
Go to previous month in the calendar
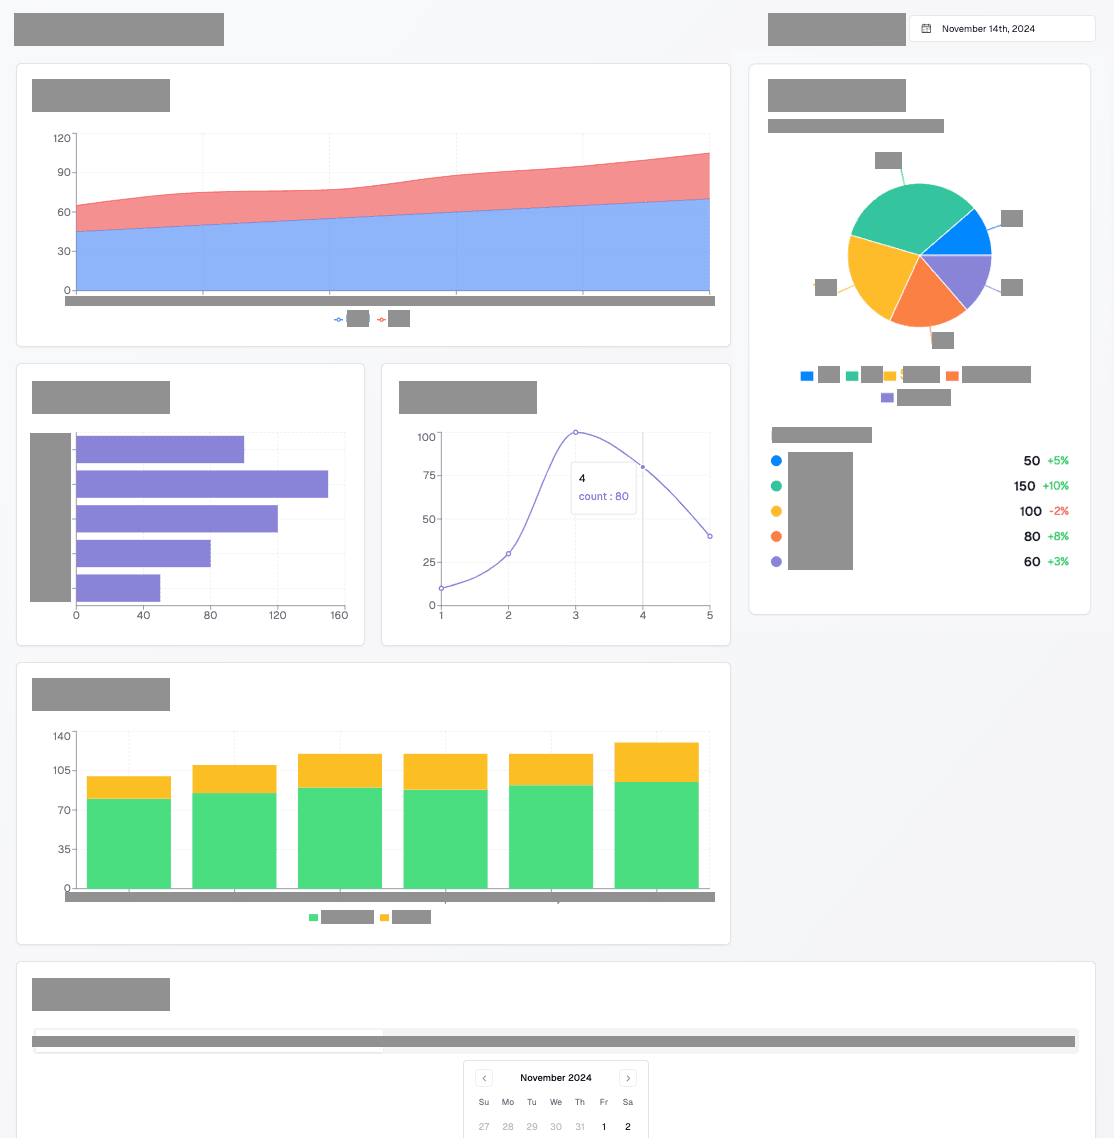coord(484,1078)
